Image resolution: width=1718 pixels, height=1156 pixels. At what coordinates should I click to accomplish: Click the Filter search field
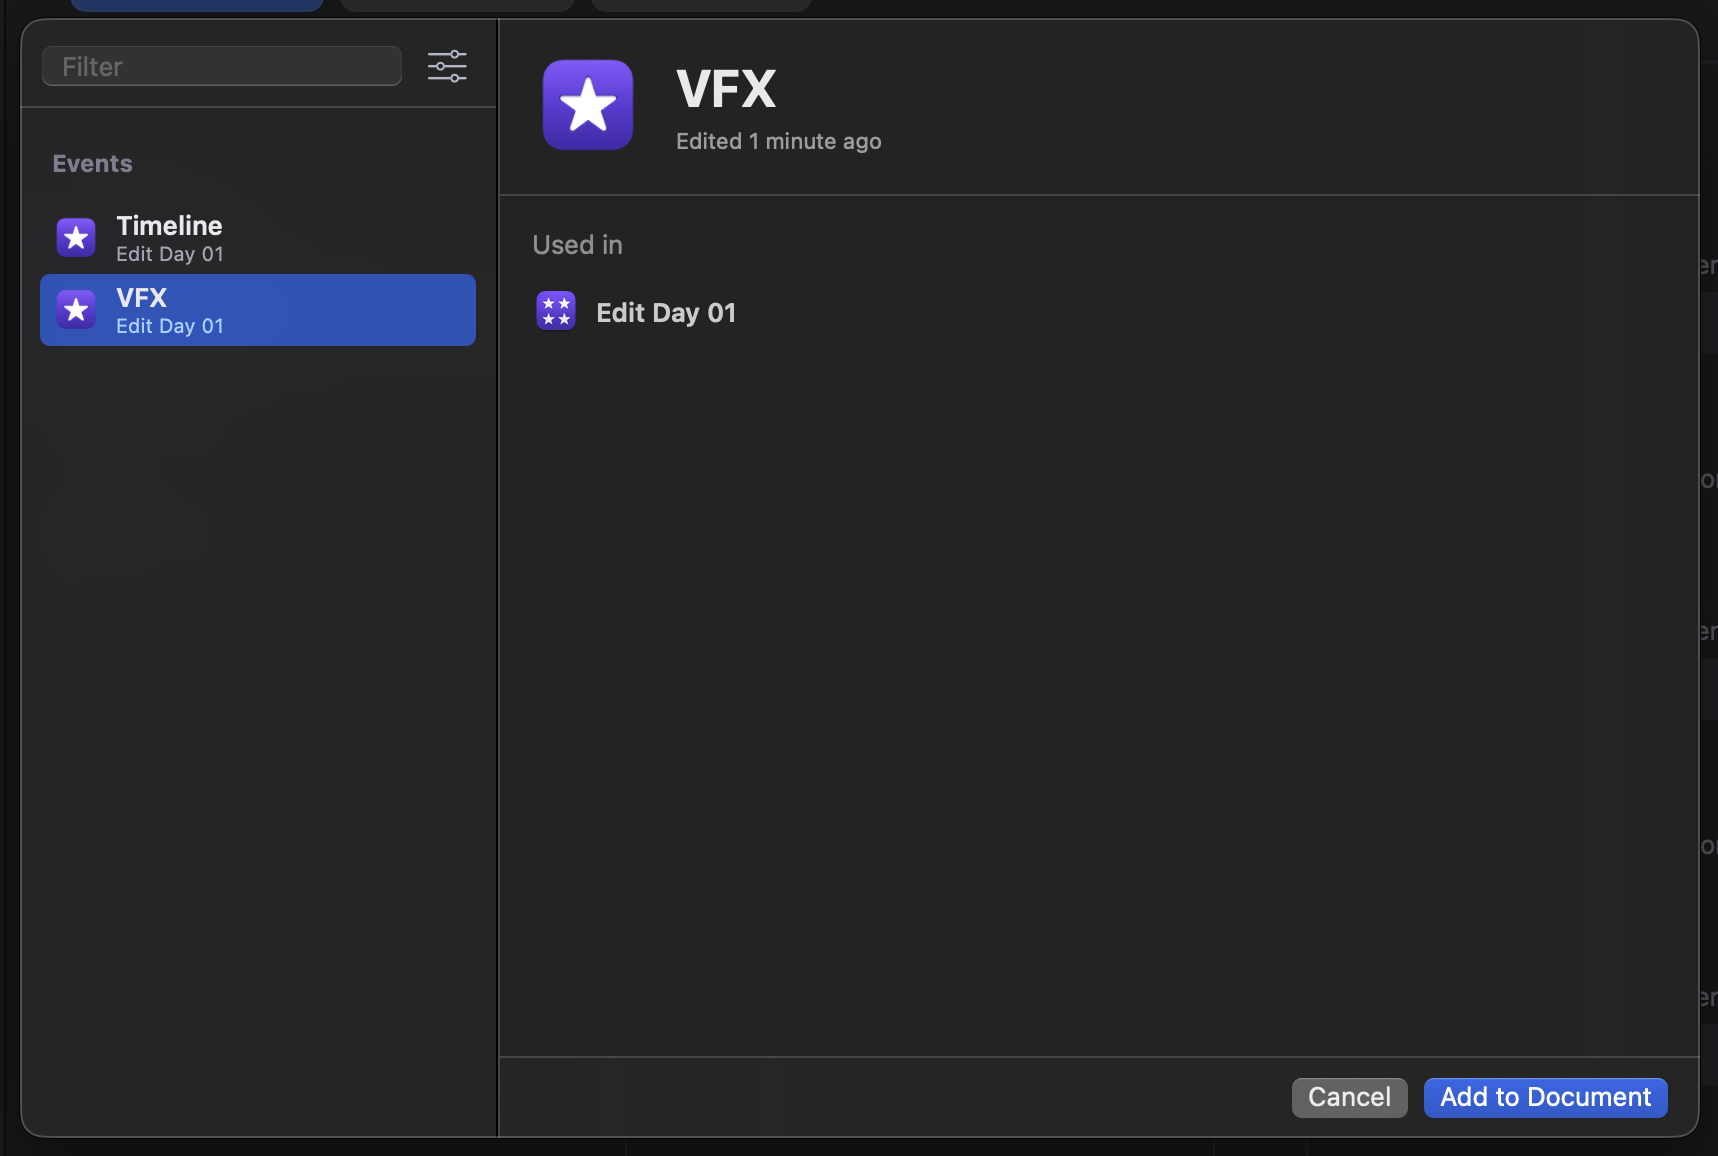222,67
